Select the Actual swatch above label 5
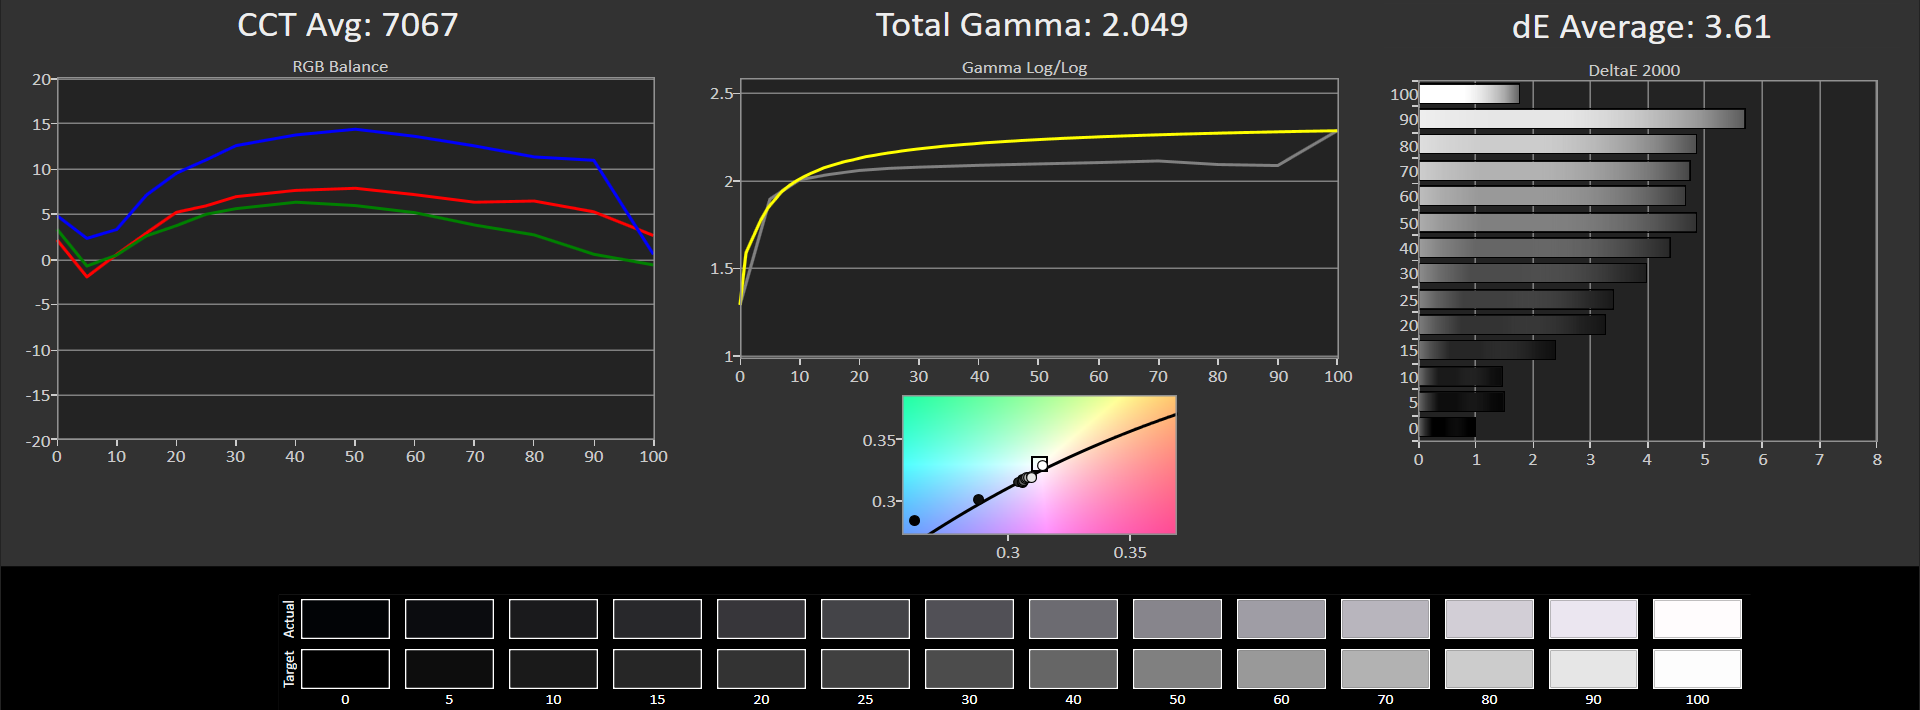The image size is (1920, 710). point(449,619)
